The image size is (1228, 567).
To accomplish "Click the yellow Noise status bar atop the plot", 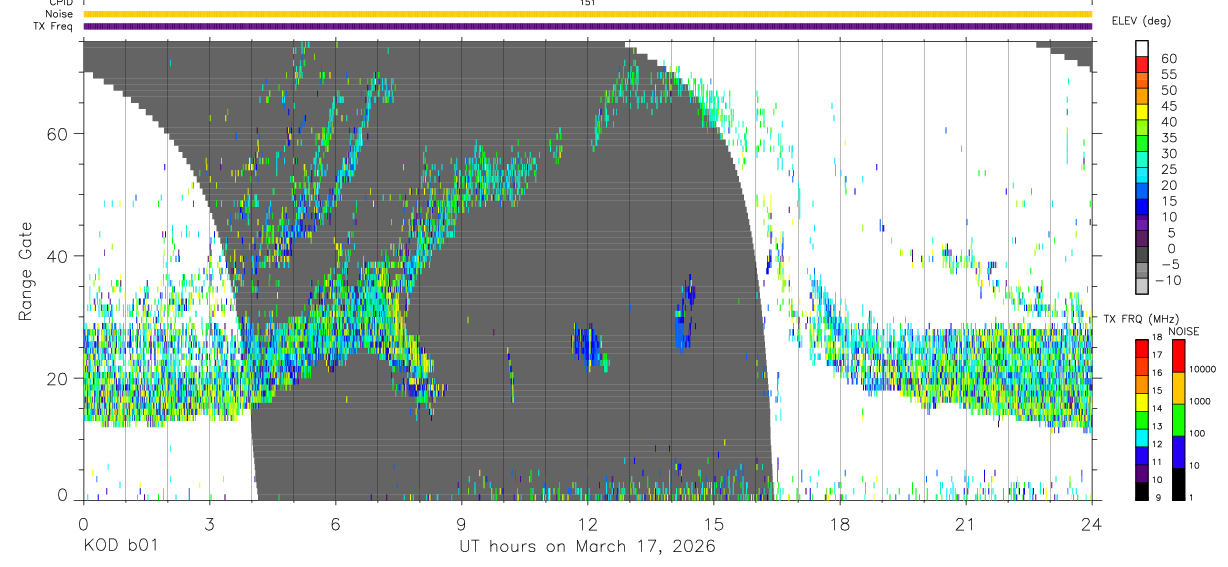I will 587,14.
